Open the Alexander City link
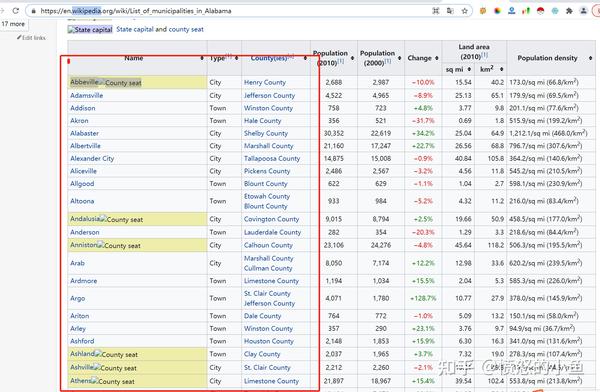This screenshot has width=600, height=392. (x=92, y=158)
